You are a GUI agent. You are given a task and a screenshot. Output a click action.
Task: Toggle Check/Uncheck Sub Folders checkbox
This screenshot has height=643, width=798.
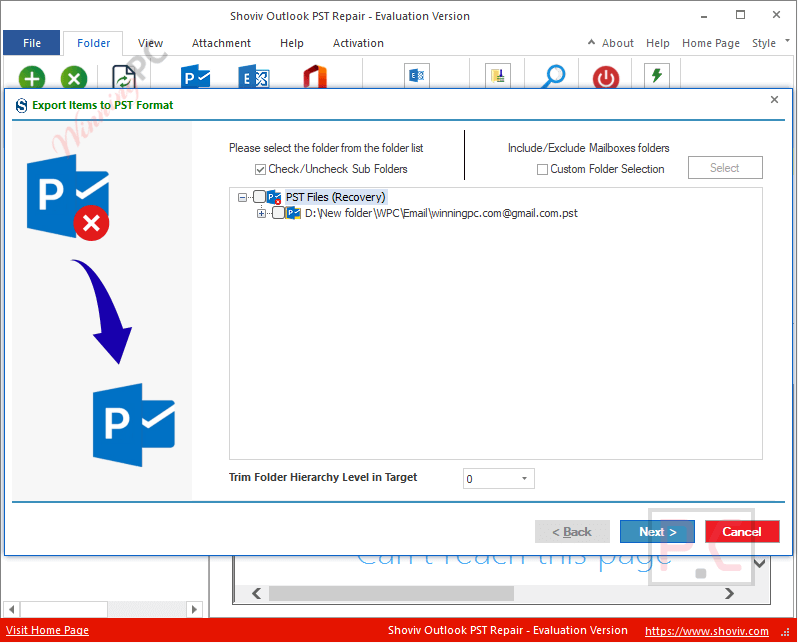click(260, 169)
